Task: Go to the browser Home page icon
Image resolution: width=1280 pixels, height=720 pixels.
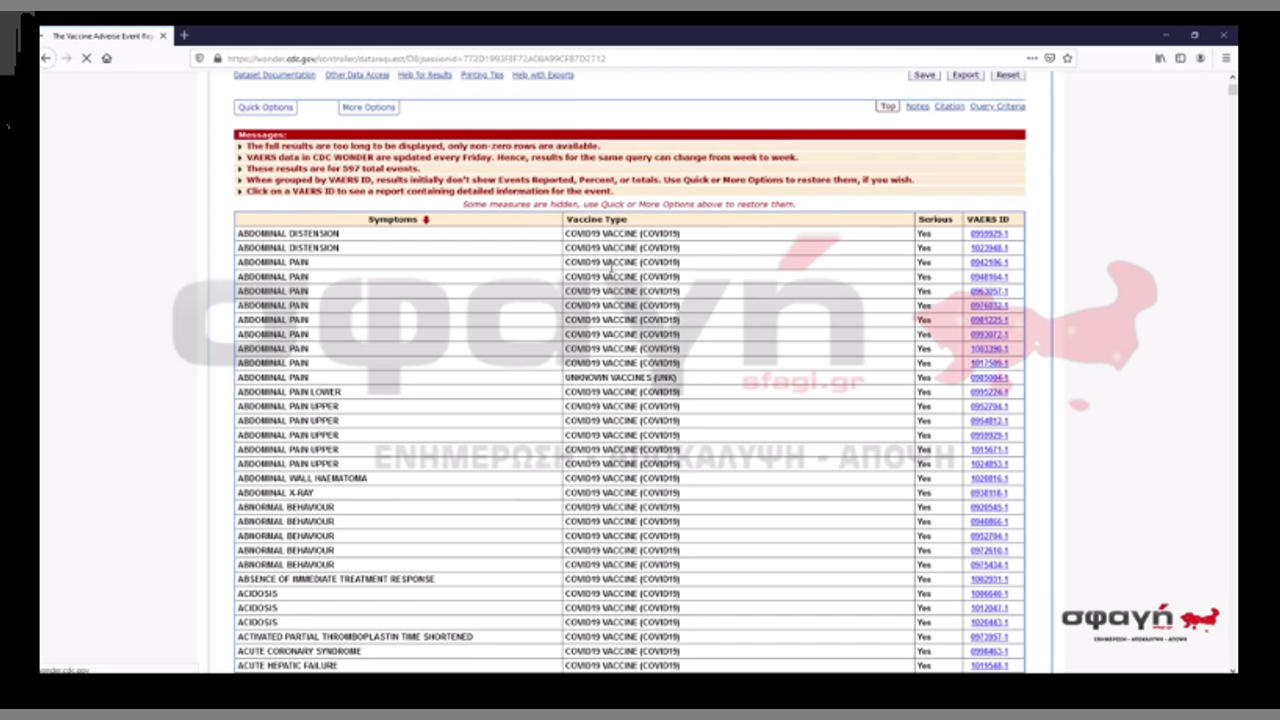Action: [107, 58]
